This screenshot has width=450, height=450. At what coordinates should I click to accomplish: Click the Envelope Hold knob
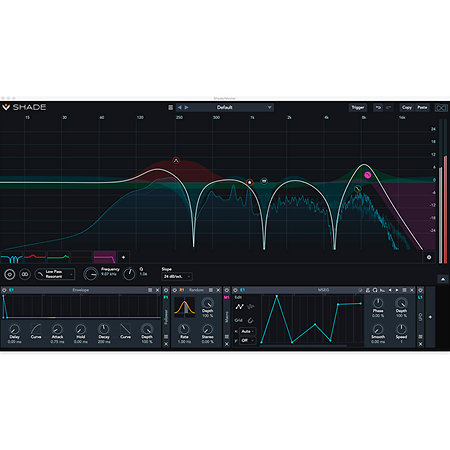81,329
